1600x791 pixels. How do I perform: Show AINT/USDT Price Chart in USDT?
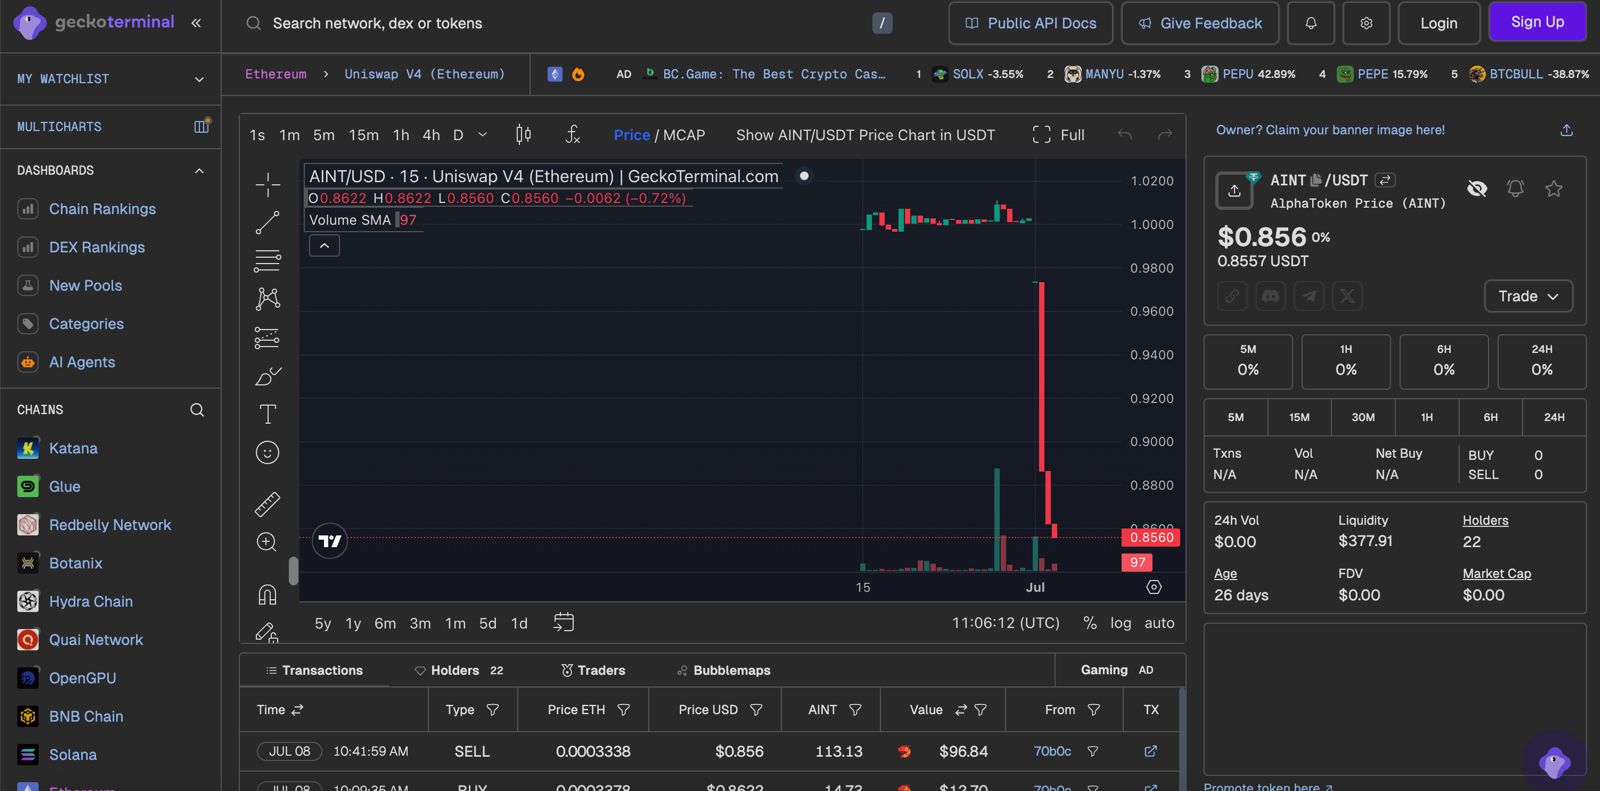tap(865, 135)
